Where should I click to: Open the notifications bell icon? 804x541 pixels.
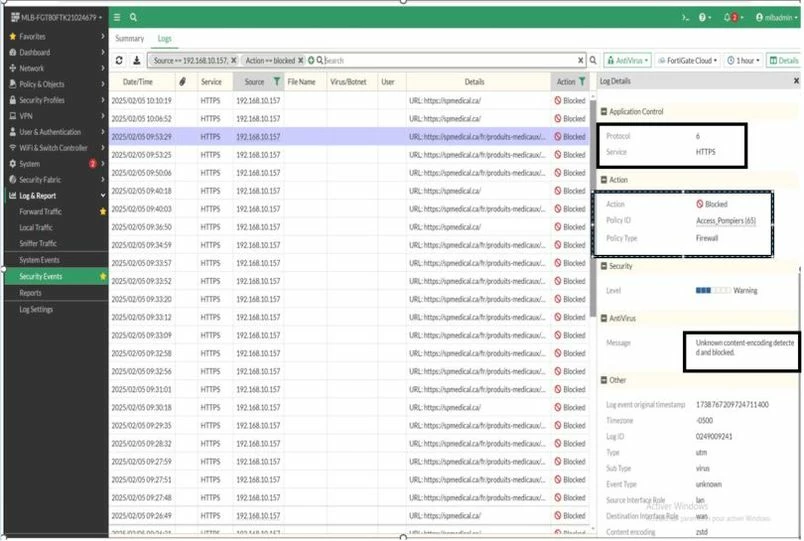point(727,17)
